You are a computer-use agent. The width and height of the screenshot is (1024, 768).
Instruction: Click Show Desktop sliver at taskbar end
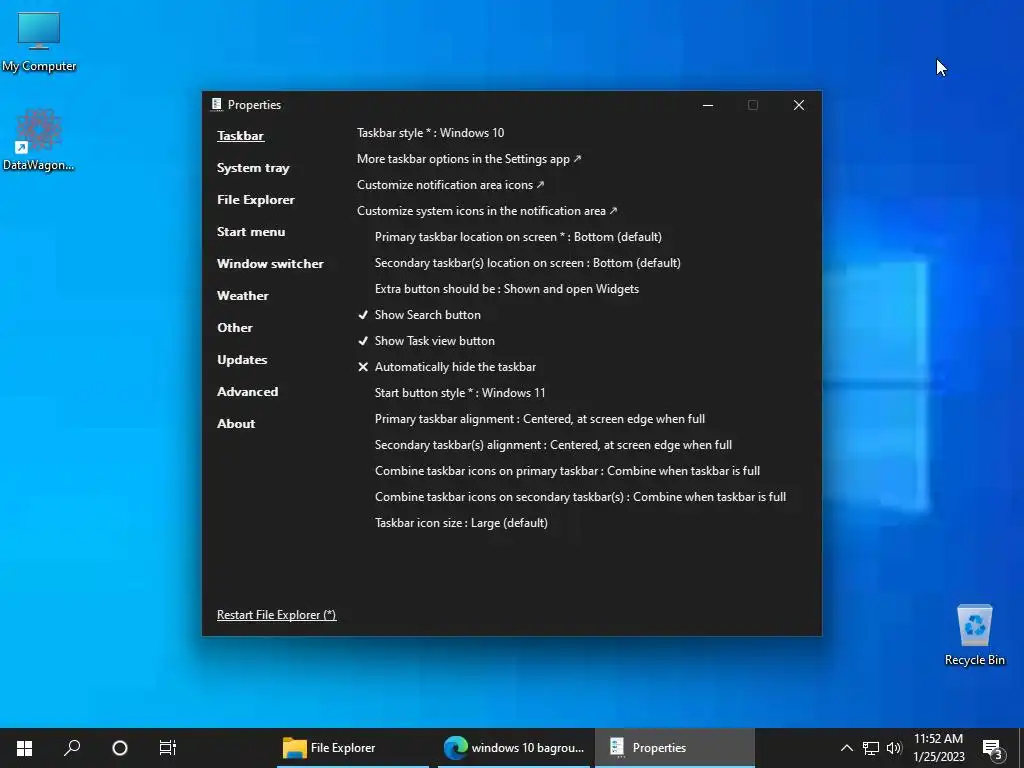click(1021, 748)
